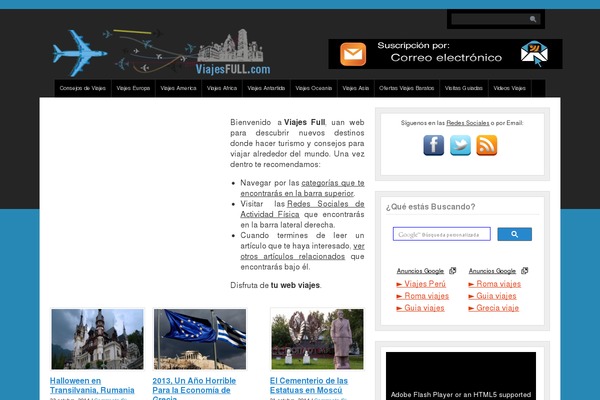This screenshot has width=600, height=400.
Task: Click the Google custom search input field
Action: (x=442, y=234)
